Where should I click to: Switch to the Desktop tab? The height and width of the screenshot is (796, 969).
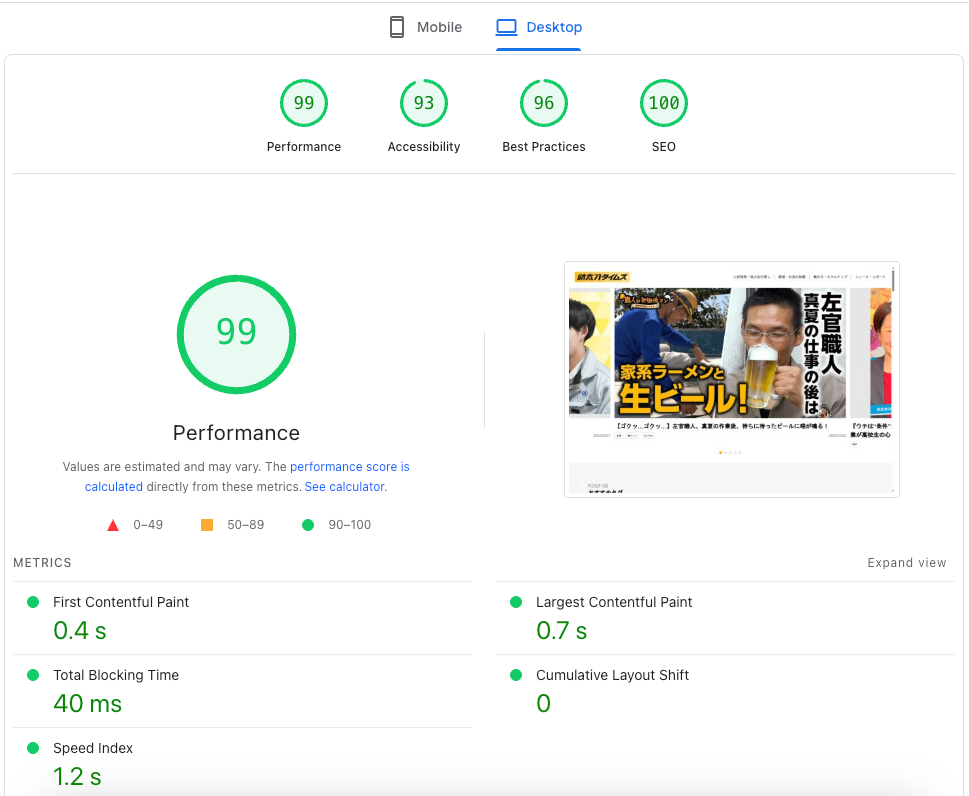pyautogui.click(x=539, y=27)
